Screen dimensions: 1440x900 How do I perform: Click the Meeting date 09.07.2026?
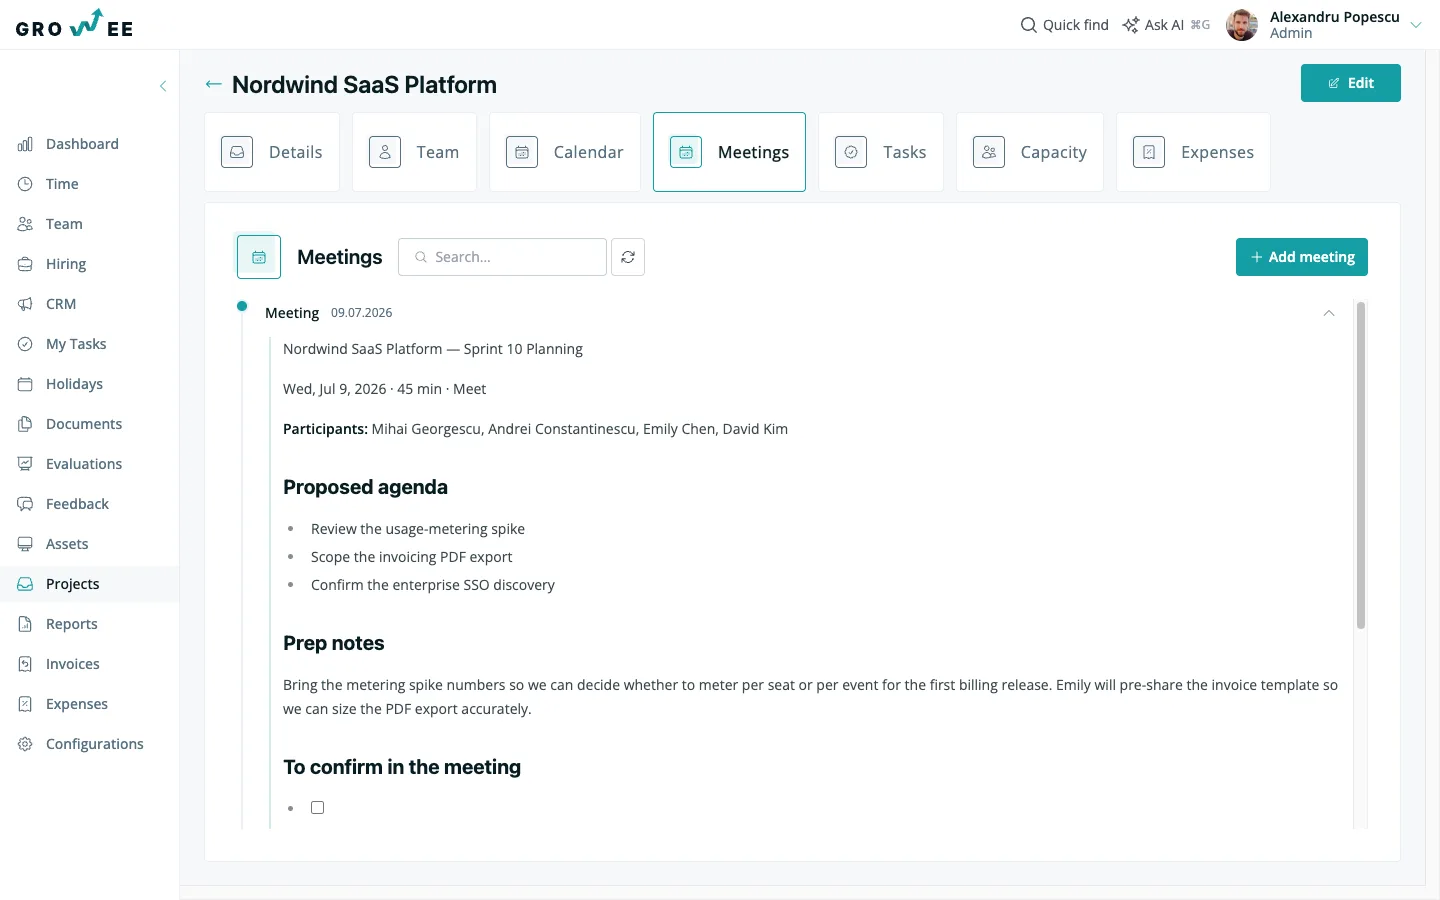pyautogui.click(x=362, y=313)
